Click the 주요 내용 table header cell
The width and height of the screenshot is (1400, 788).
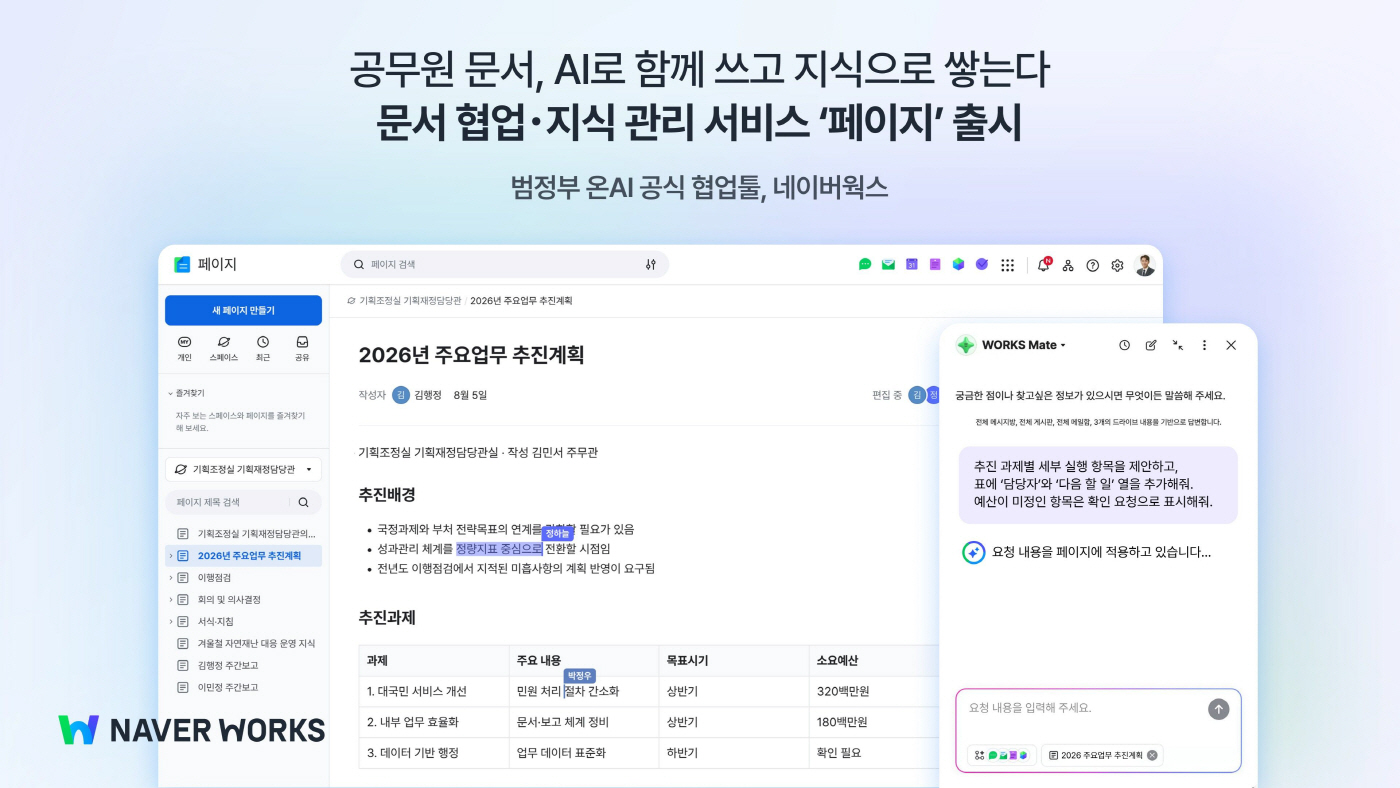point(584,661)
